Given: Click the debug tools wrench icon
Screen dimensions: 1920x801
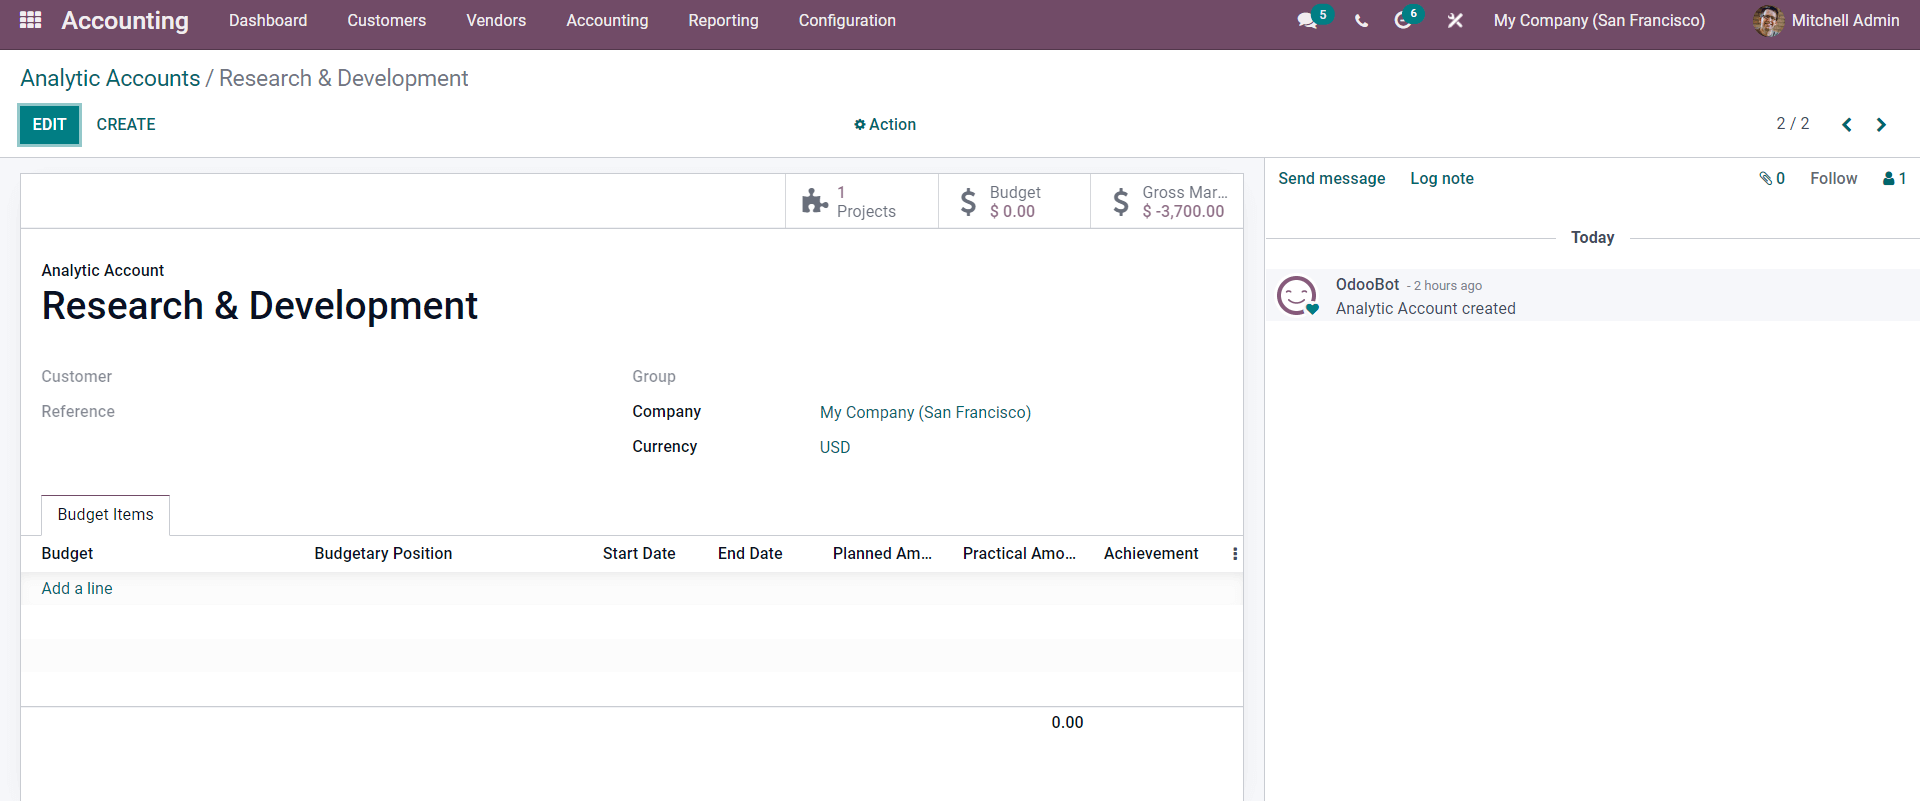Looking at the screenshot, I should pos(1455,20).
